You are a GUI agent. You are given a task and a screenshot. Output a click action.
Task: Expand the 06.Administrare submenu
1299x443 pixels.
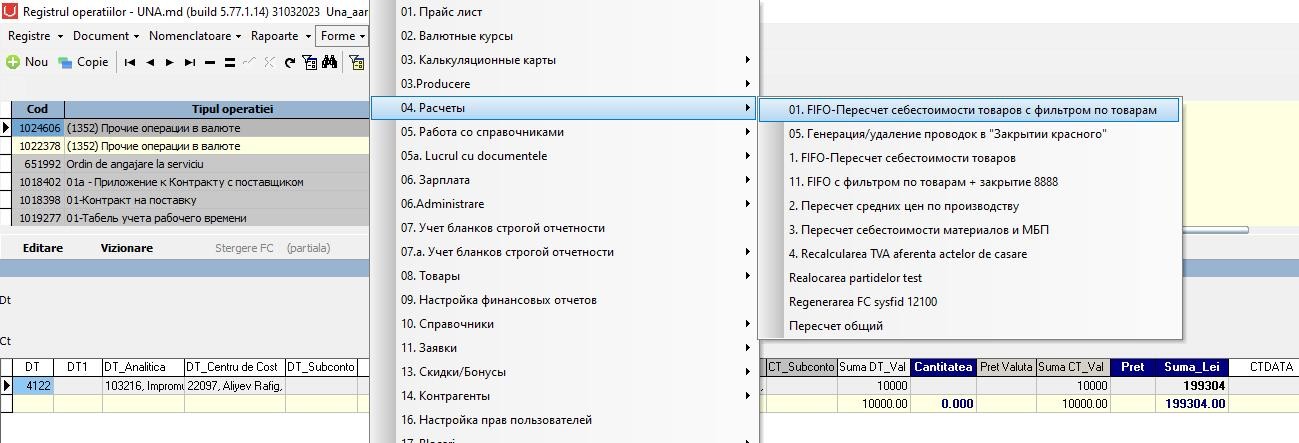(x=565, y=204)
